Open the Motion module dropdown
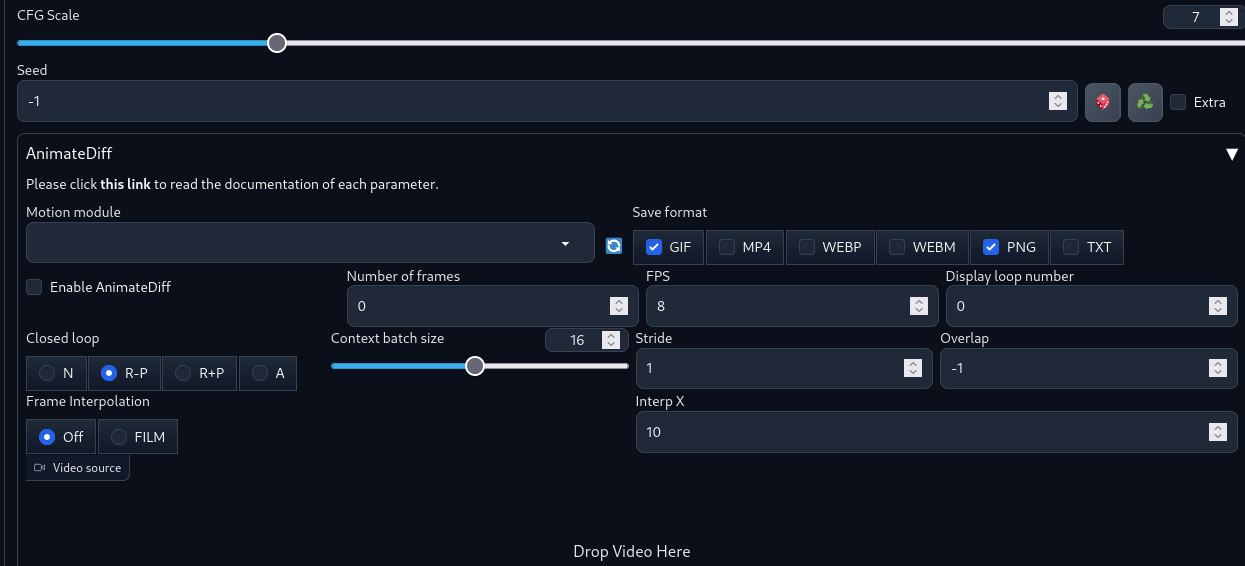 (310, 243)
